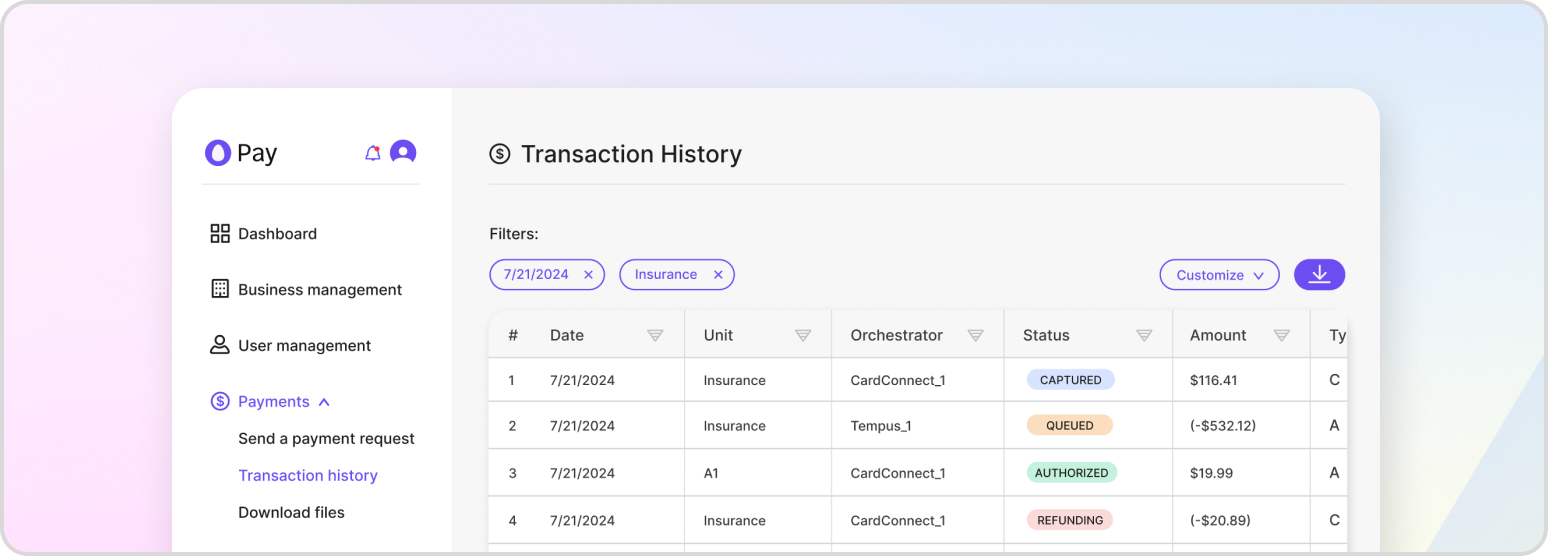
Task: Open the Customize dropdown
Action: [1219, 275]
